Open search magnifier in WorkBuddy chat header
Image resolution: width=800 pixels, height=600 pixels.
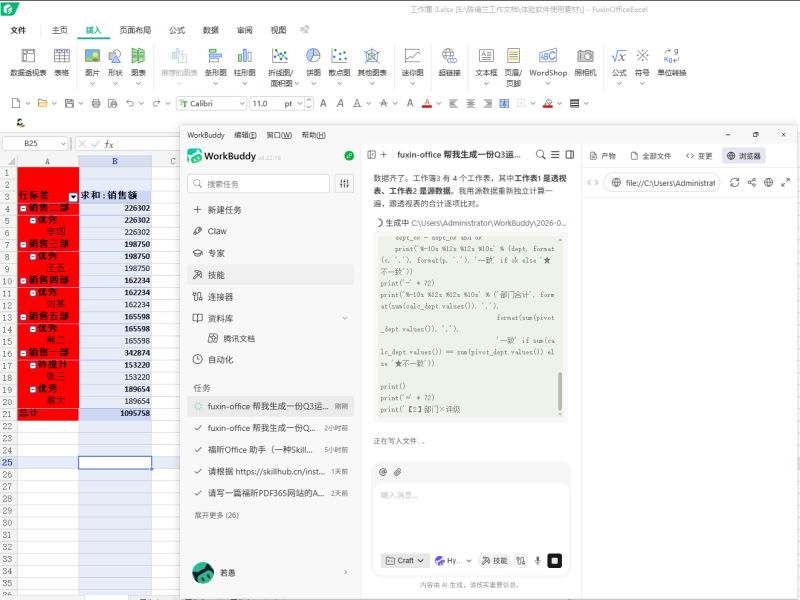pyautogui.click(x=540, y=155)
